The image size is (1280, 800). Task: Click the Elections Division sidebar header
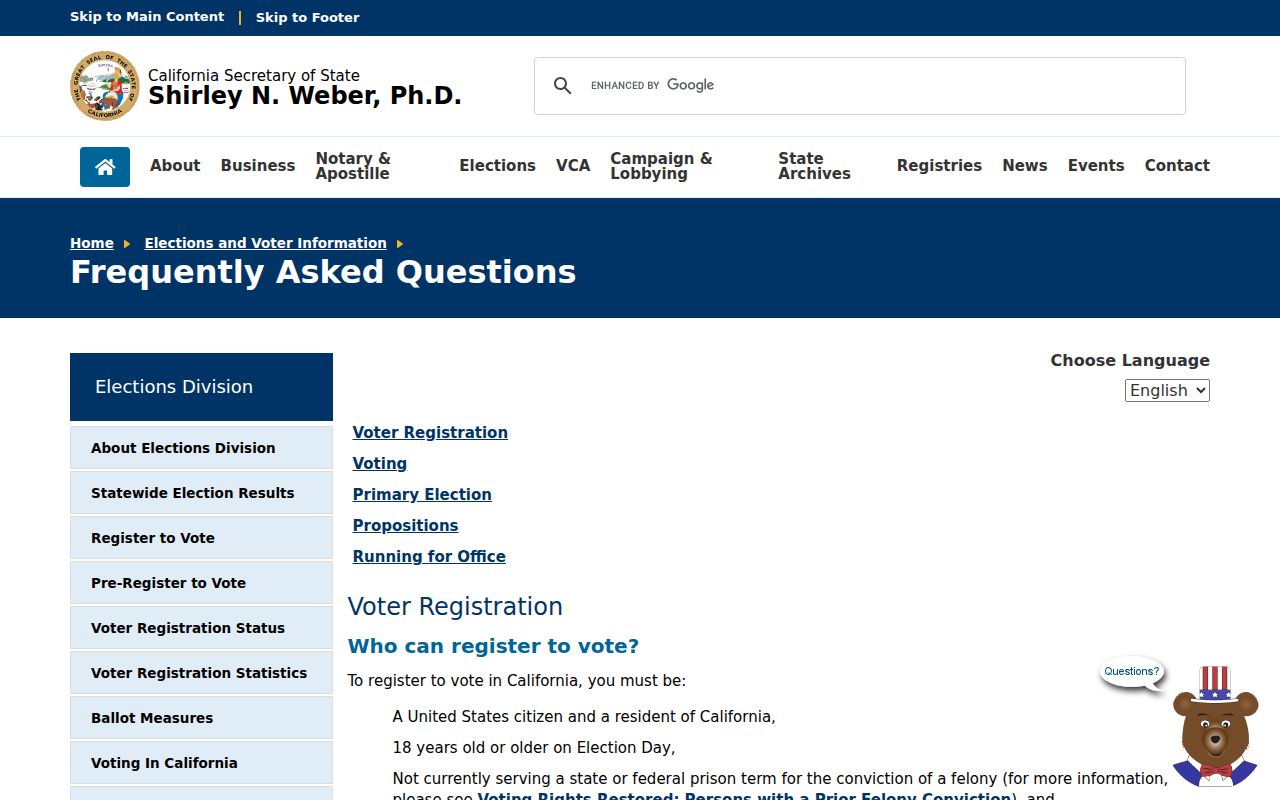(x=201, y=387)
